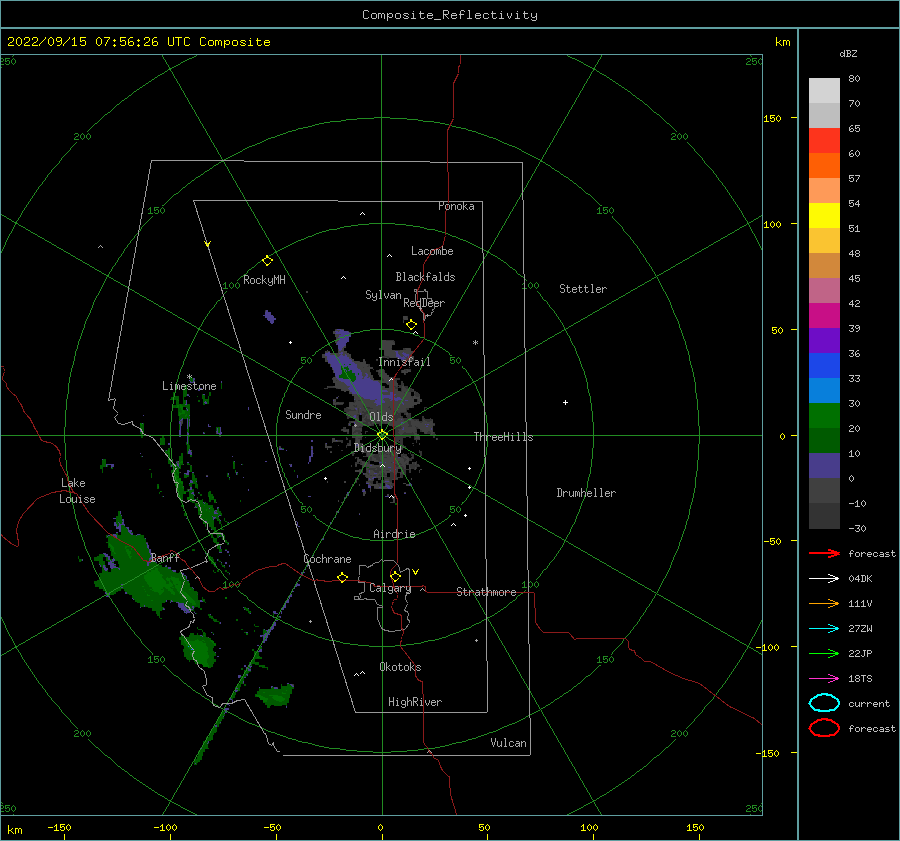Viewport: 900px width, 841px height.
Task: Click the yellow radar-site diamond at map center
Action: (382, 435)
